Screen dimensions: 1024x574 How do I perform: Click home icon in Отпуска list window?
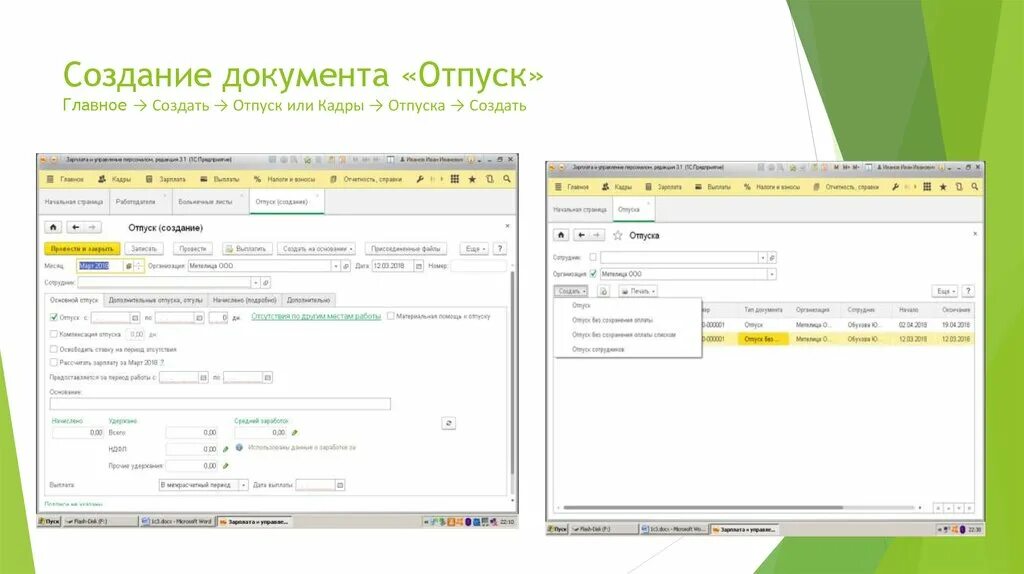561,235
